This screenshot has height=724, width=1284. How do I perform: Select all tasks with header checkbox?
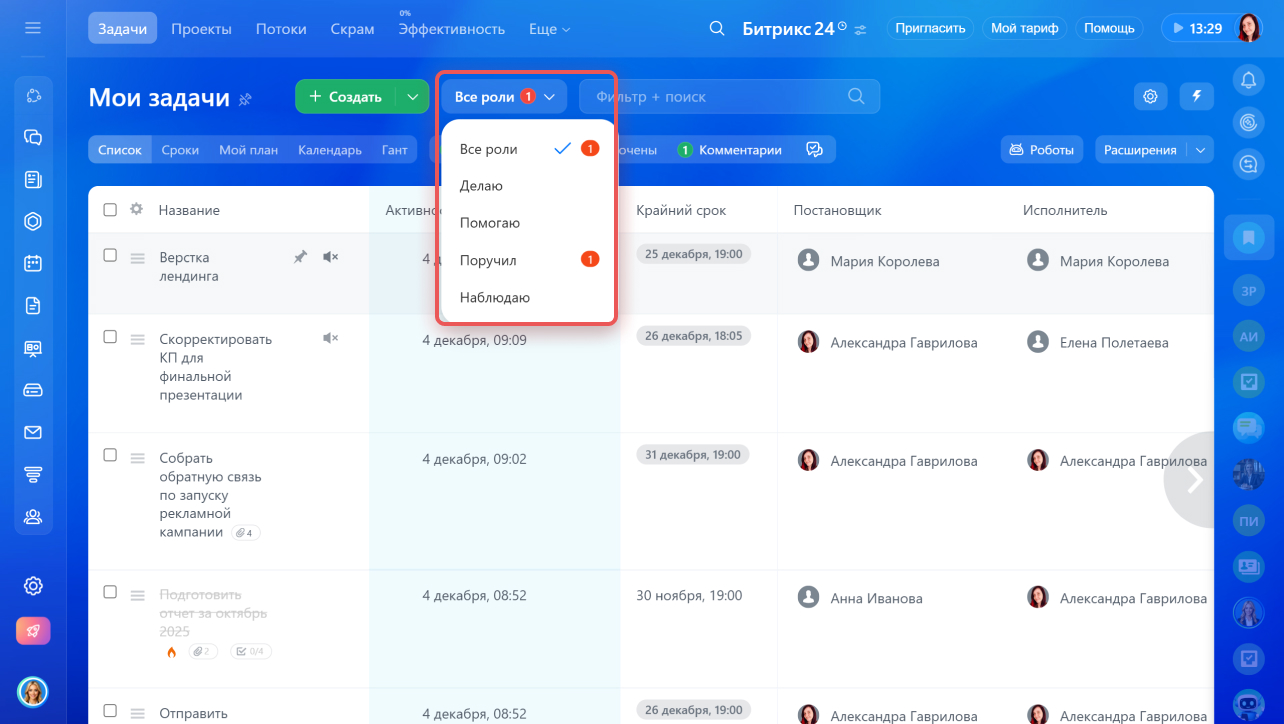(110, 210)
